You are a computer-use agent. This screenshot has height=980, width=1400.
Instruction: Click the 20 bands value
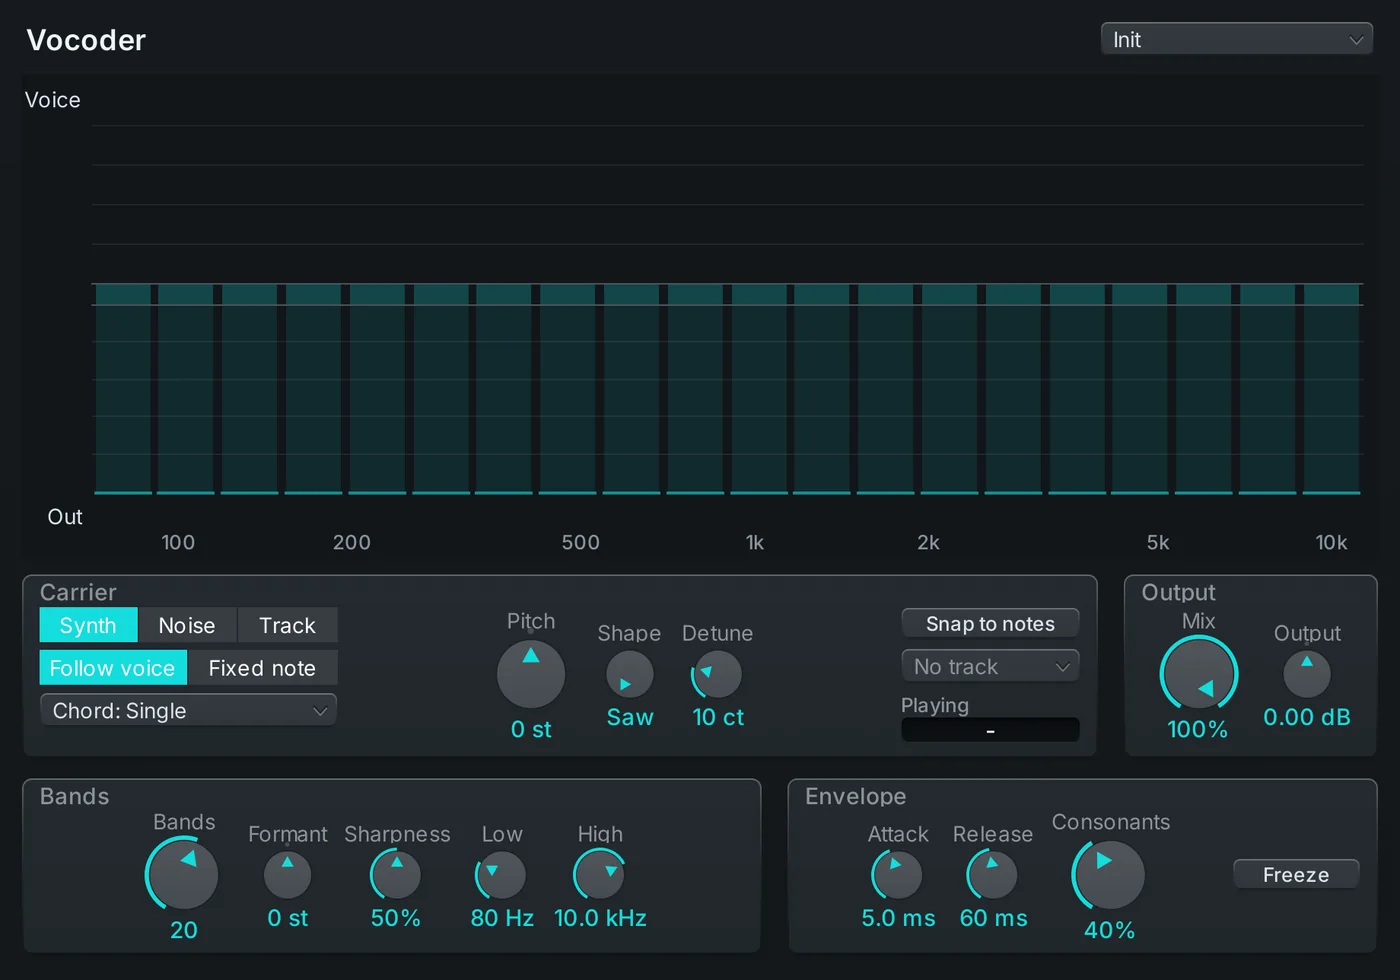(x=184, y=930)
